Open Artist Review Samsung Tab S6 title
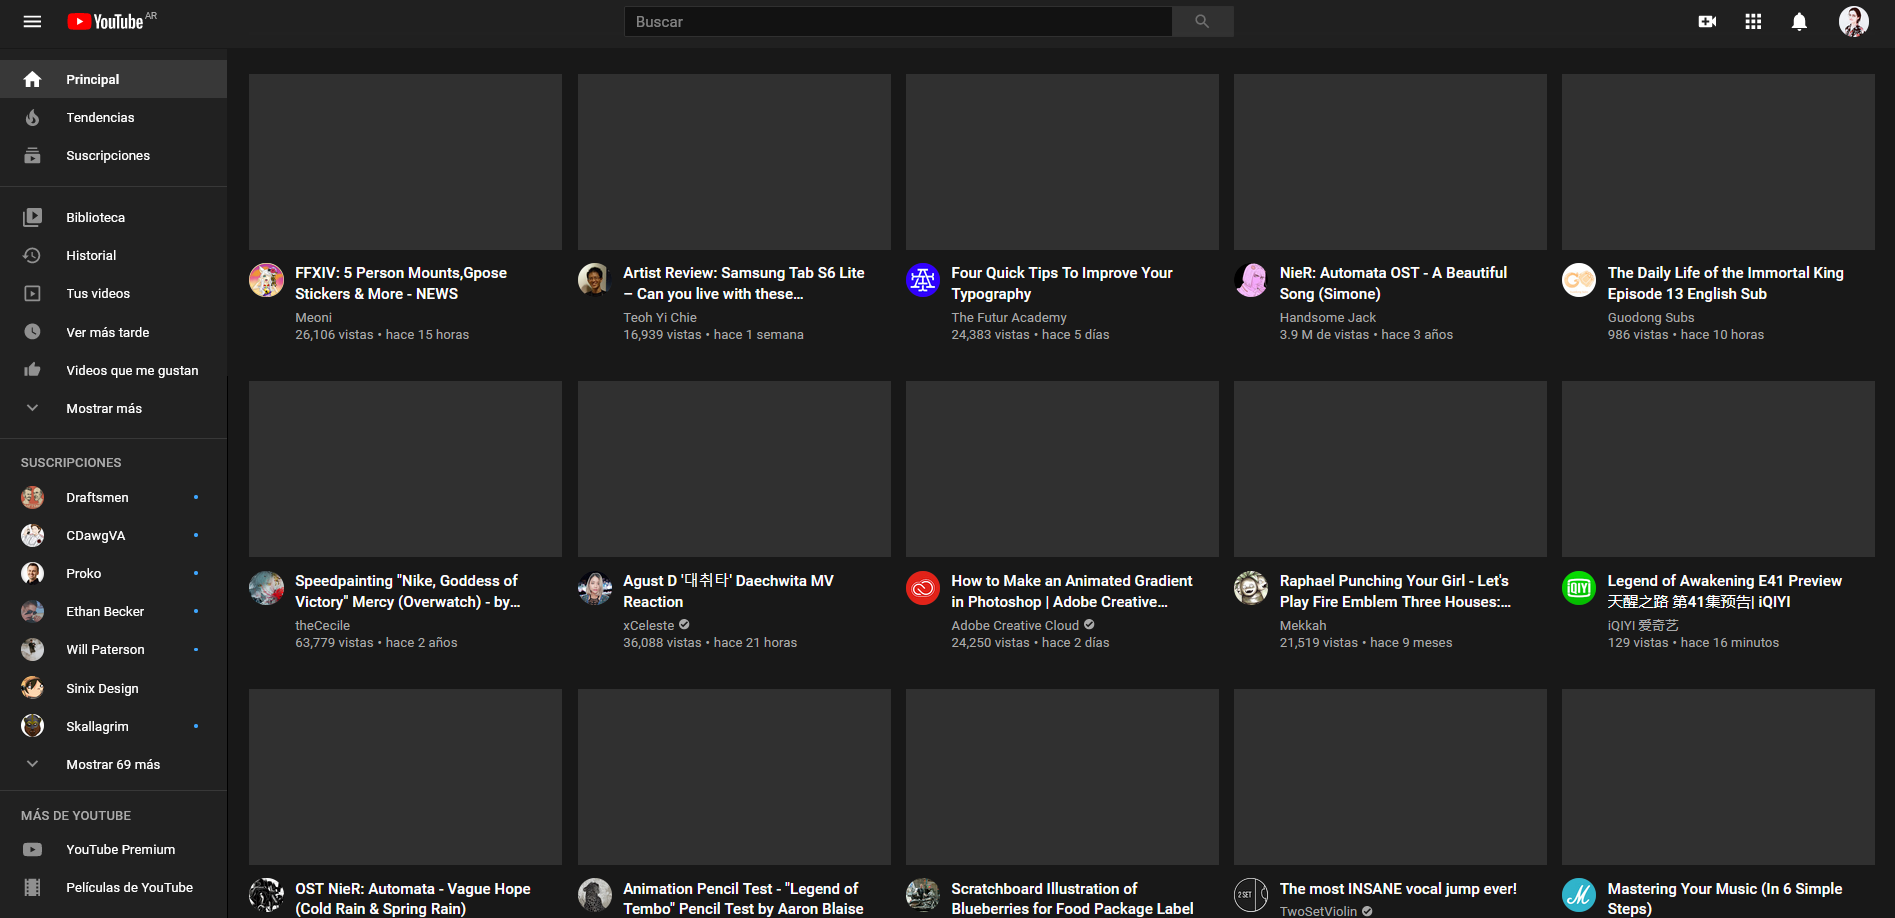The height and width of the screenshot is (918, 1895). pyautogui.click(x=744, y=283)
